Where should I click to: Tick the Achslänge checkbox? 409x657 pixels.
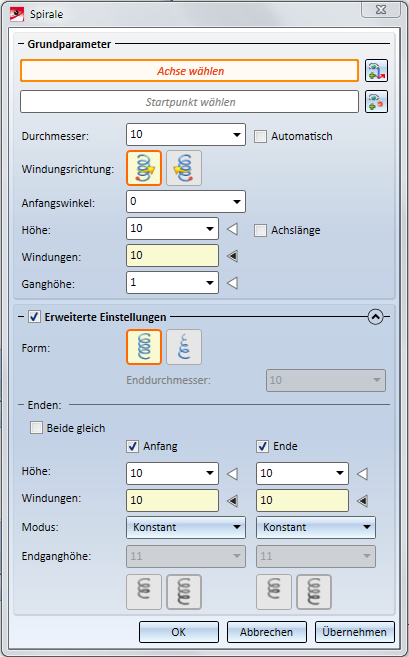tap(260, 230)
